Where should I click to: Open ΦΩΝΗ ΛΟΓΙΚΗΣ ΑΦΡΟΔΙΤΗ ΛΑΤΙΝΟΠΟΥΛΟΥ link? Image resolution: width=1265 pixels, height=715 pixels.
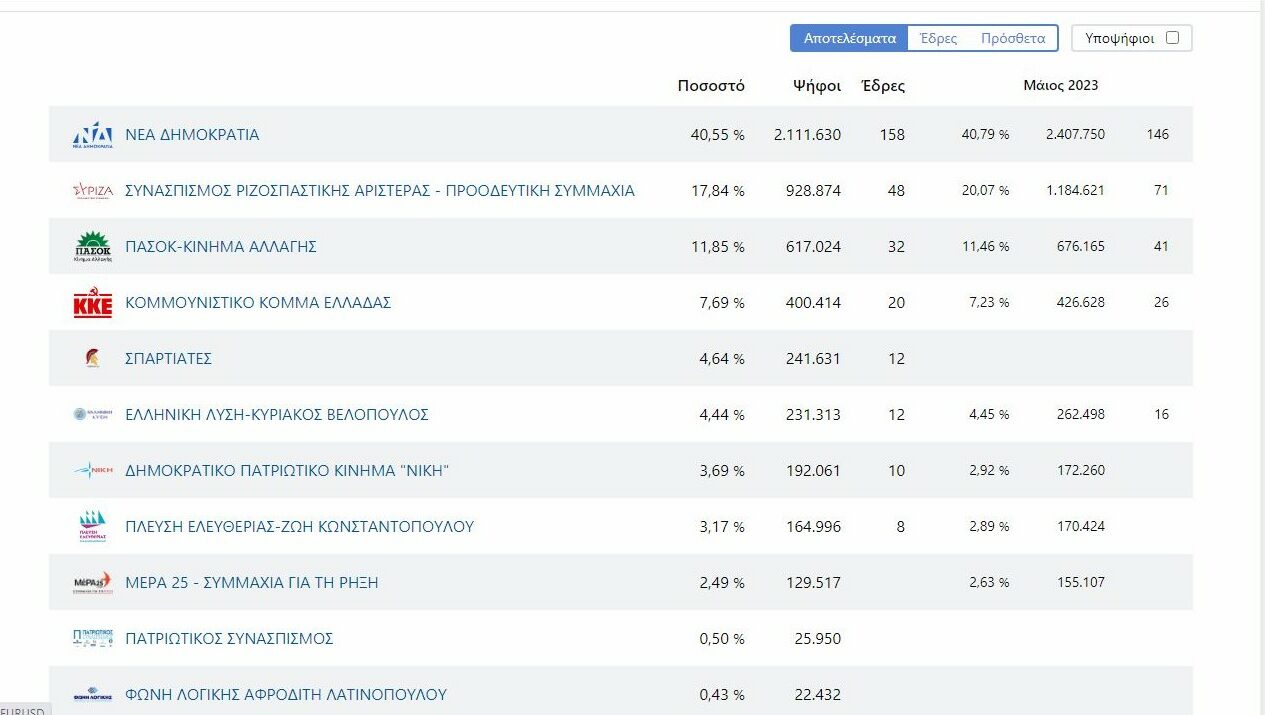tap(286, 694)
